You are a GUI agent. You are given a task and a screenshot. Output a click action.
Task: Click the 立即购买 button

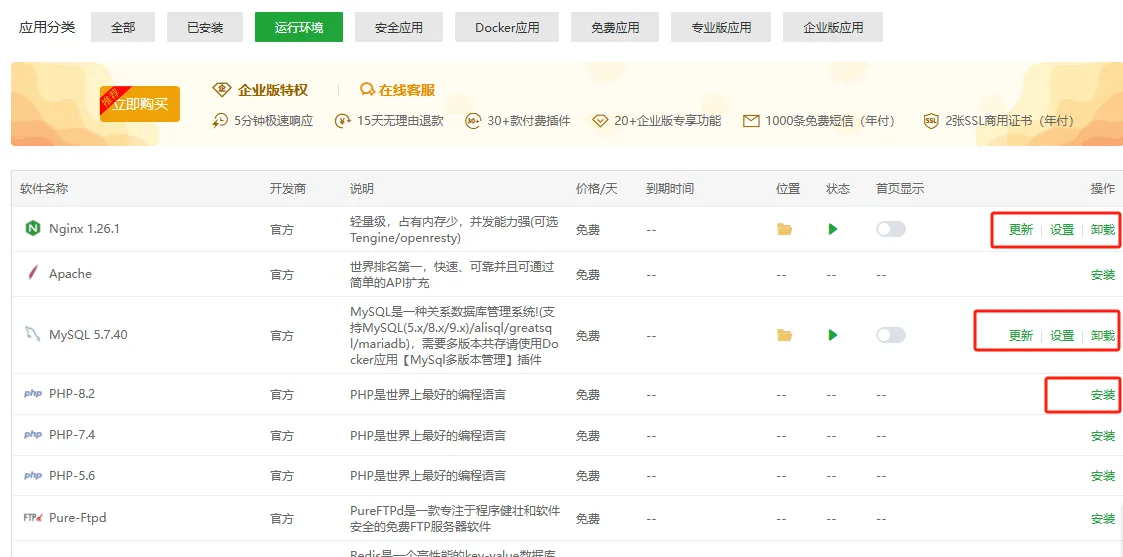(140, 105)
